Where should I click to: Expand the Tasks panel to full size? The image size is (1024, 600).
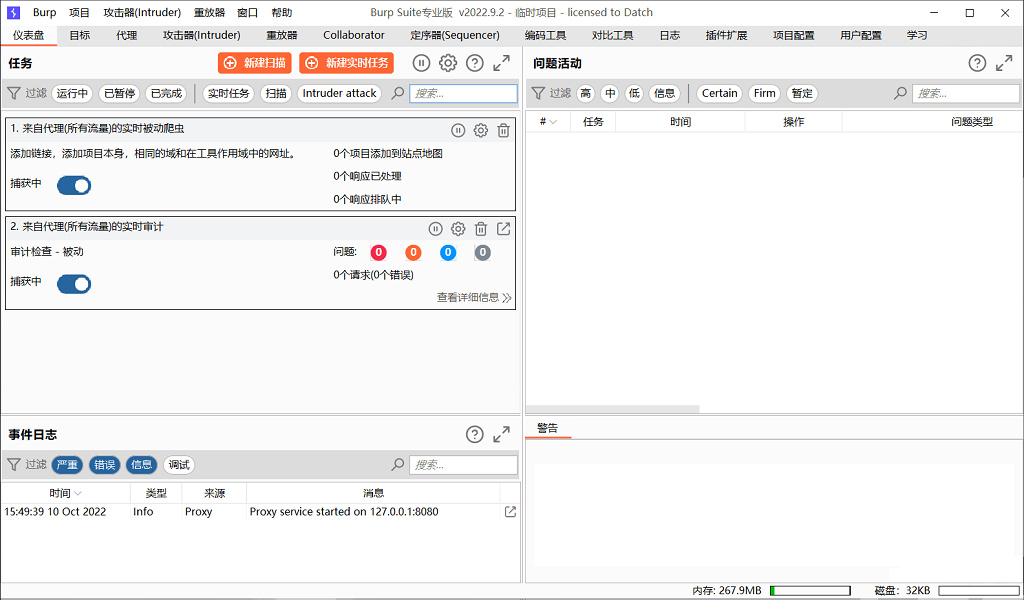click(x=502, y=63)
